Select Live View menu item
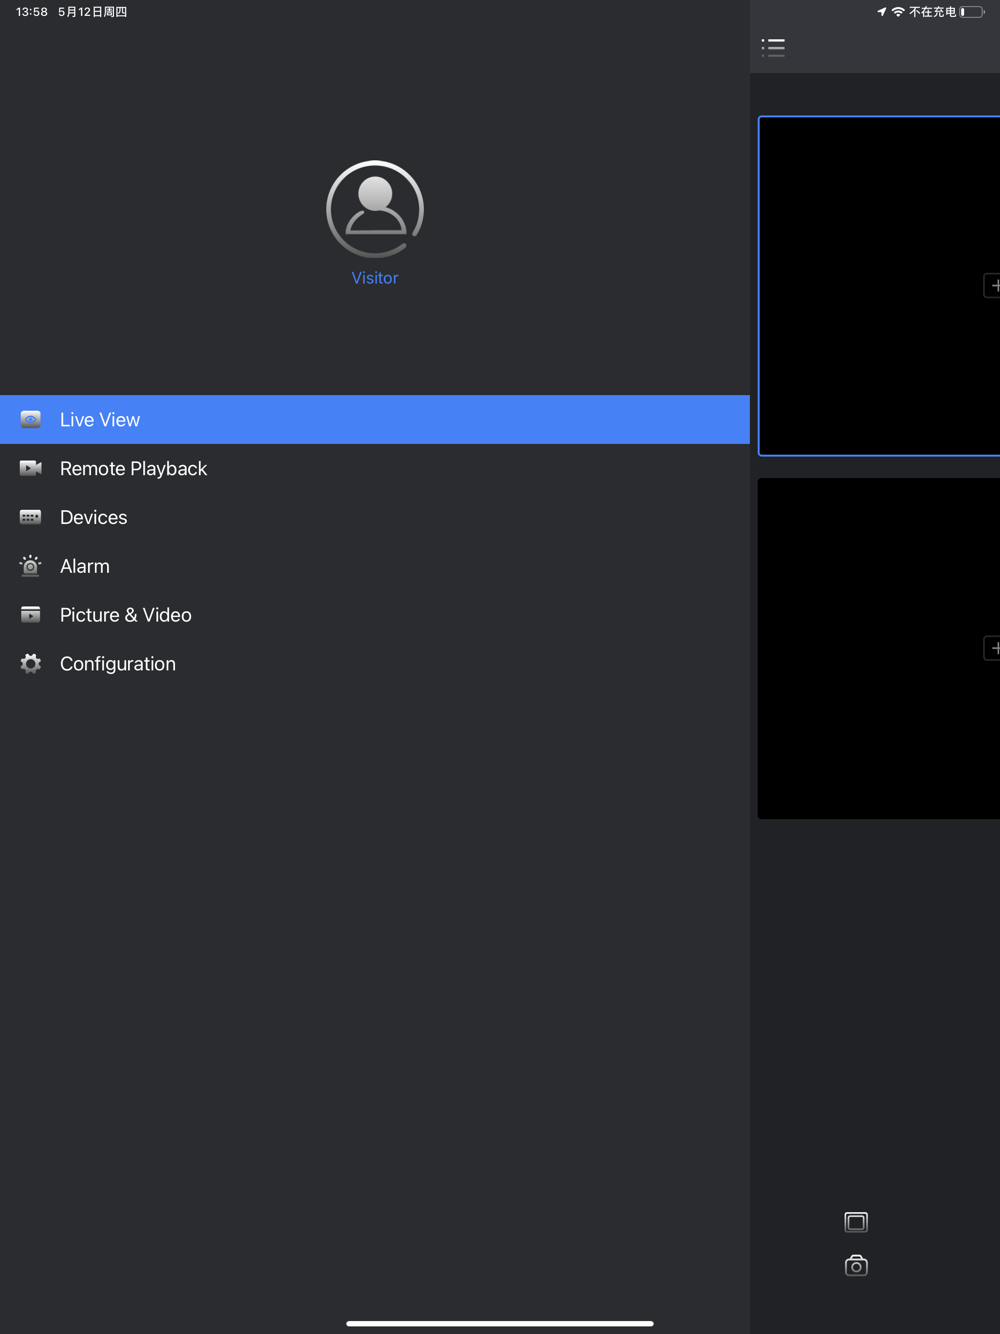The image size is (1000, 1334). [x=375, y=420]
